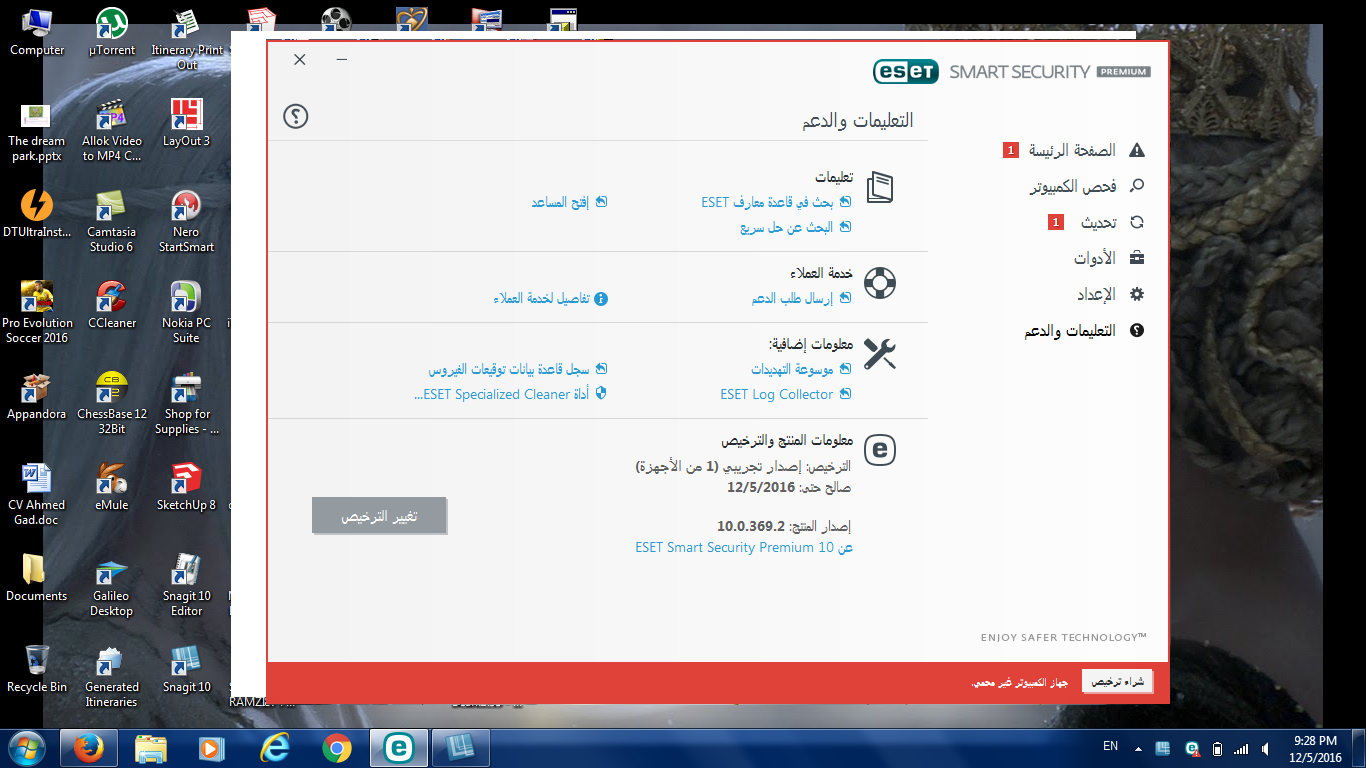Minimize the ESET Smart Security window
The height and width of the screenshot is (768, 1366).
pyautogui.click(x=342, y=60)
